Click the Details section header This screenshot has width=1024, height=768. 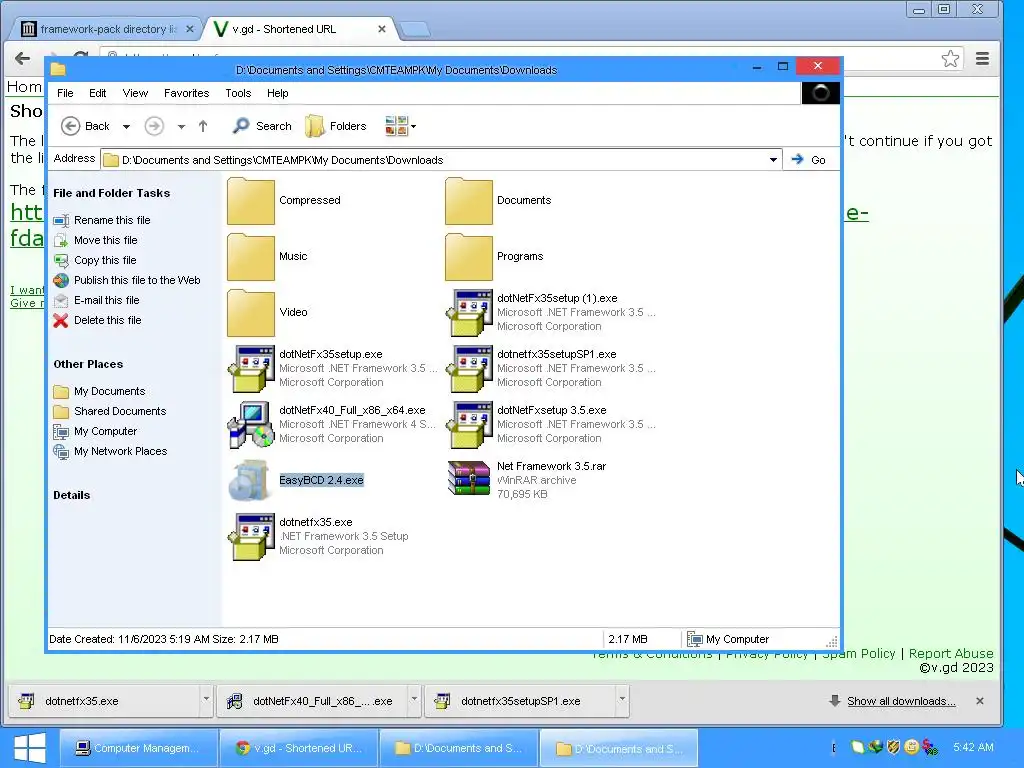[72, 495]
